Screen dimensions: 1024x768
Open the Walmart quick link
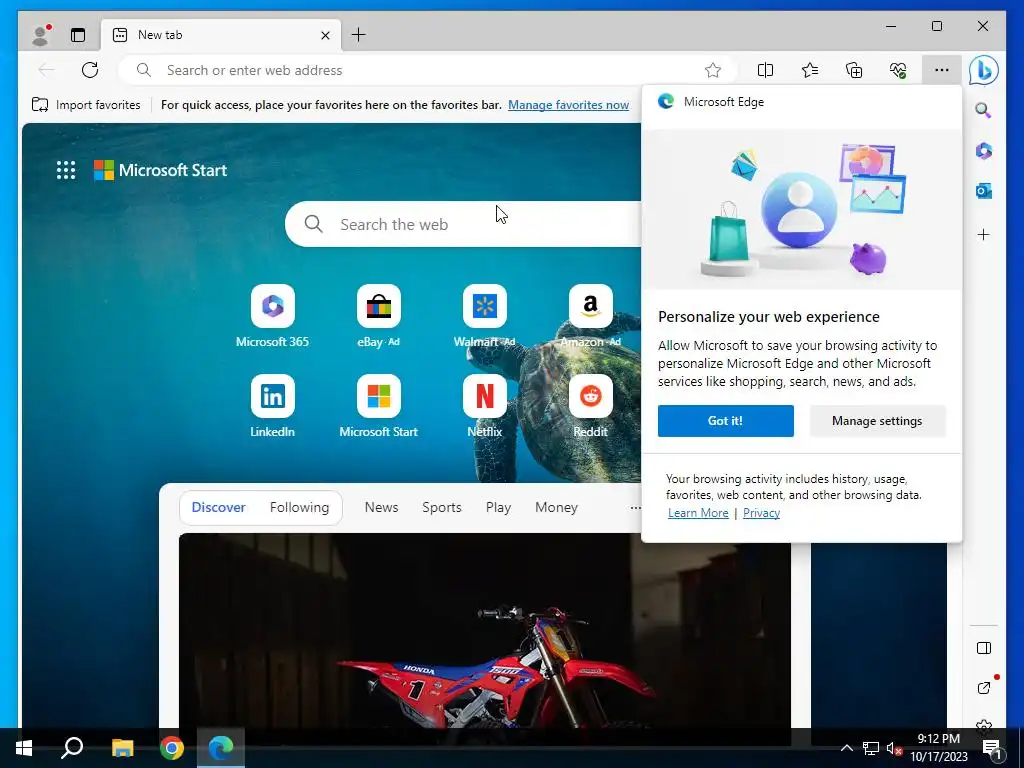(x=485, y=316)
